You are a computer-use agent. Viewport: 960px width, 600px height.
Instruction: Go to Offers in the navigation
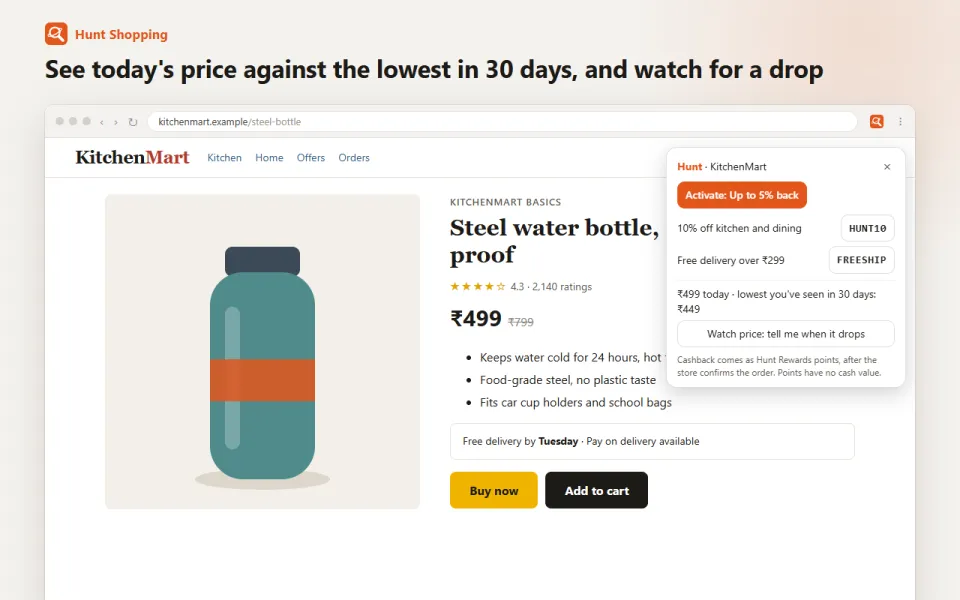[x=310, y=157]
